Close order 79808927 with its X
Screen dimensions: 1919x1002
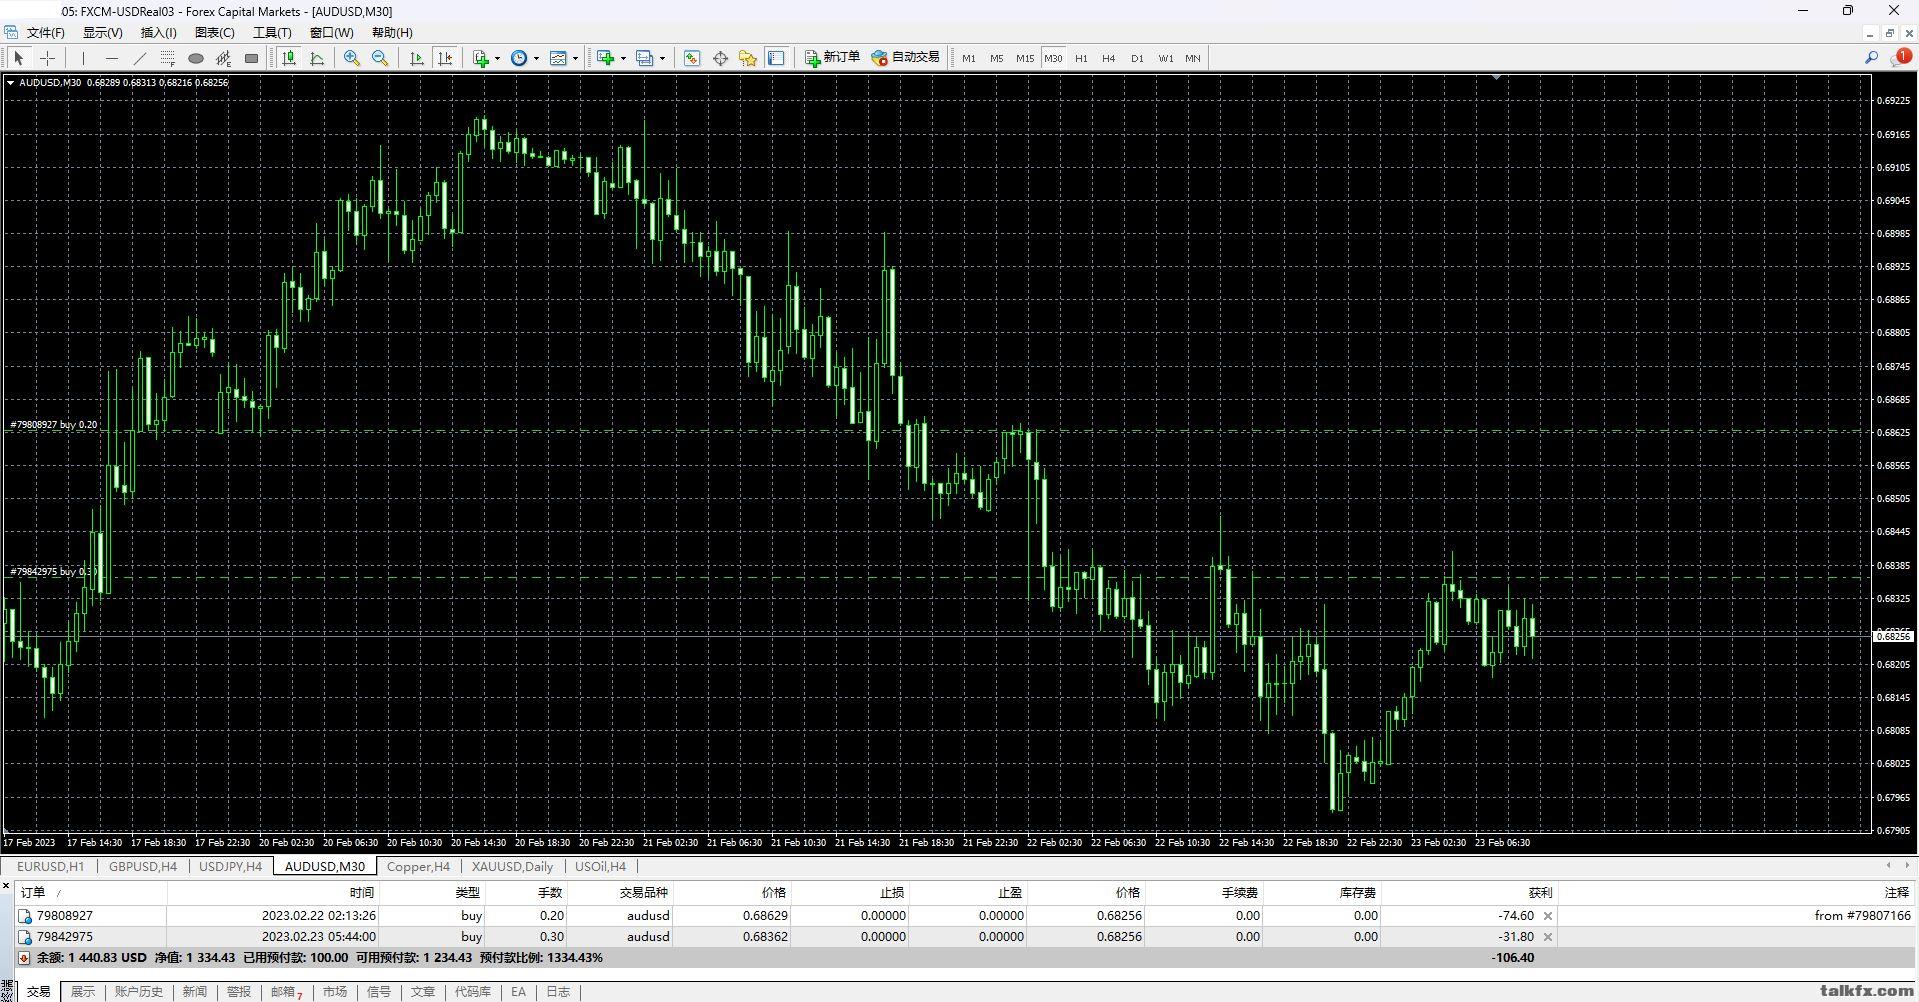point(1548,916)
